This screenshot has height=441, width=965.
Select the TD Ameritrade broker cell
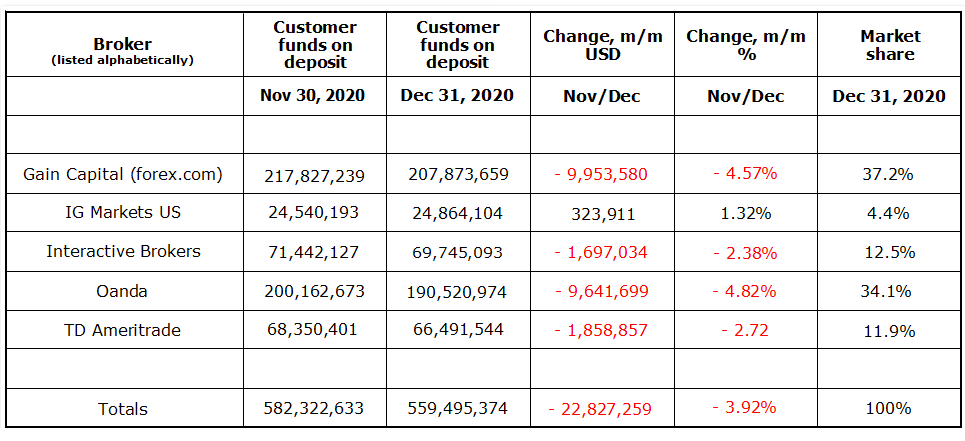pyautogui.click(x=123, y=329)
